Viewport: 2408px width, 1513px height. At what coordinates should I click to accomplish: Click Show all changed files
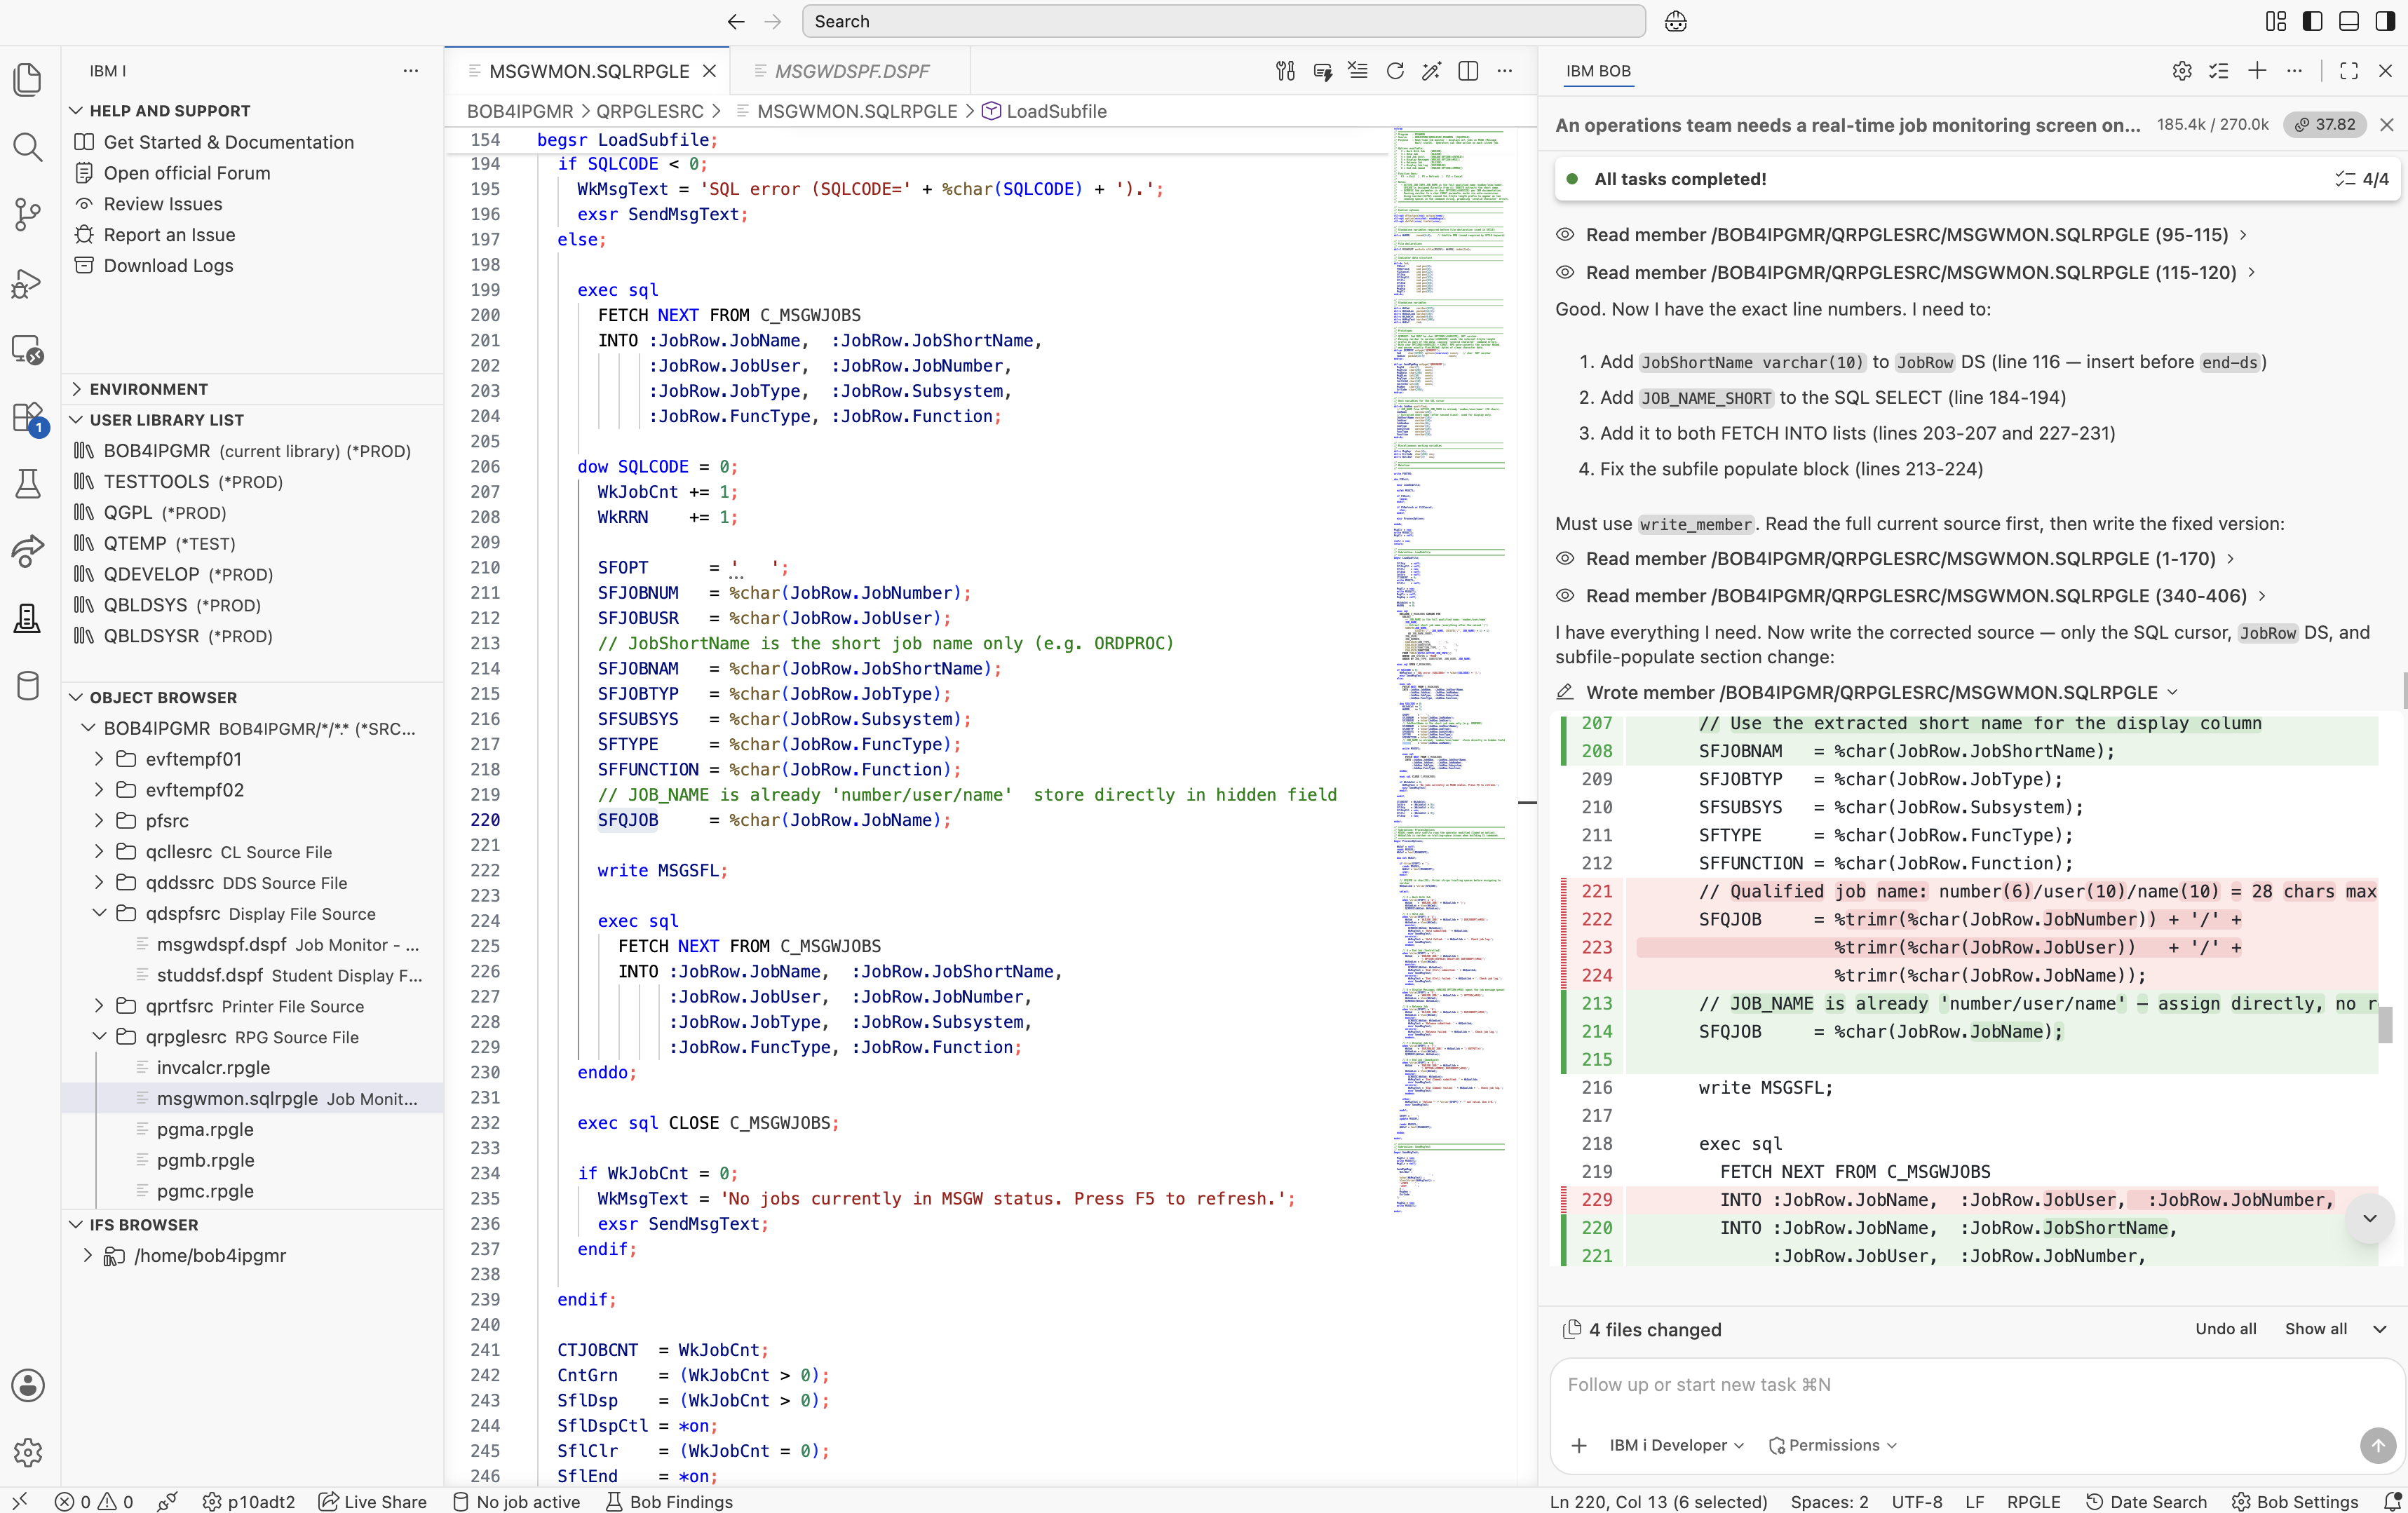[2315, 1329]
